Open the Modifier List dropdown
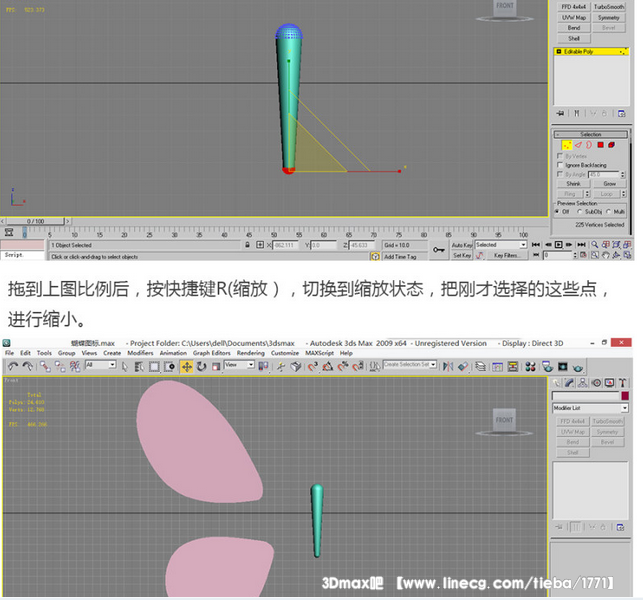 pyautogui.click(x=590, y=408)
